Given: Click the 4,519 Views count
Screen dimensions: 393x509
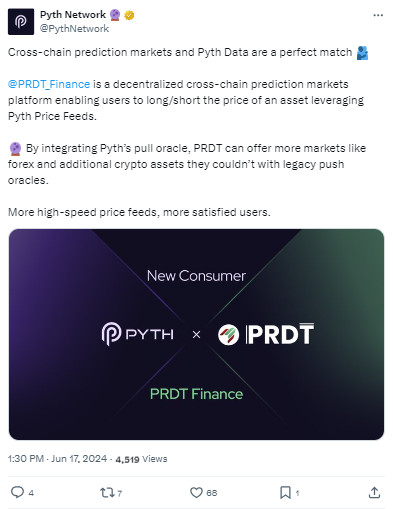Looking at the screenshot, I should coord(141,459).
